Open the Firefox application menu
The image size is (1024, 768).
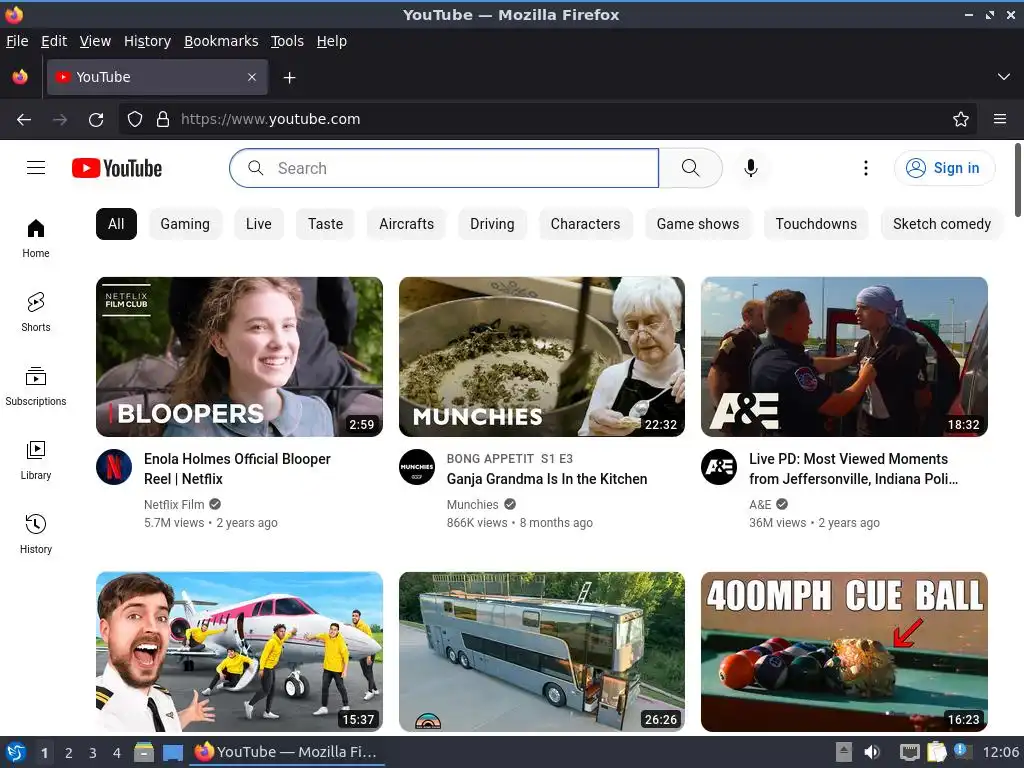pyautogui.click(x=1000, y=120)
